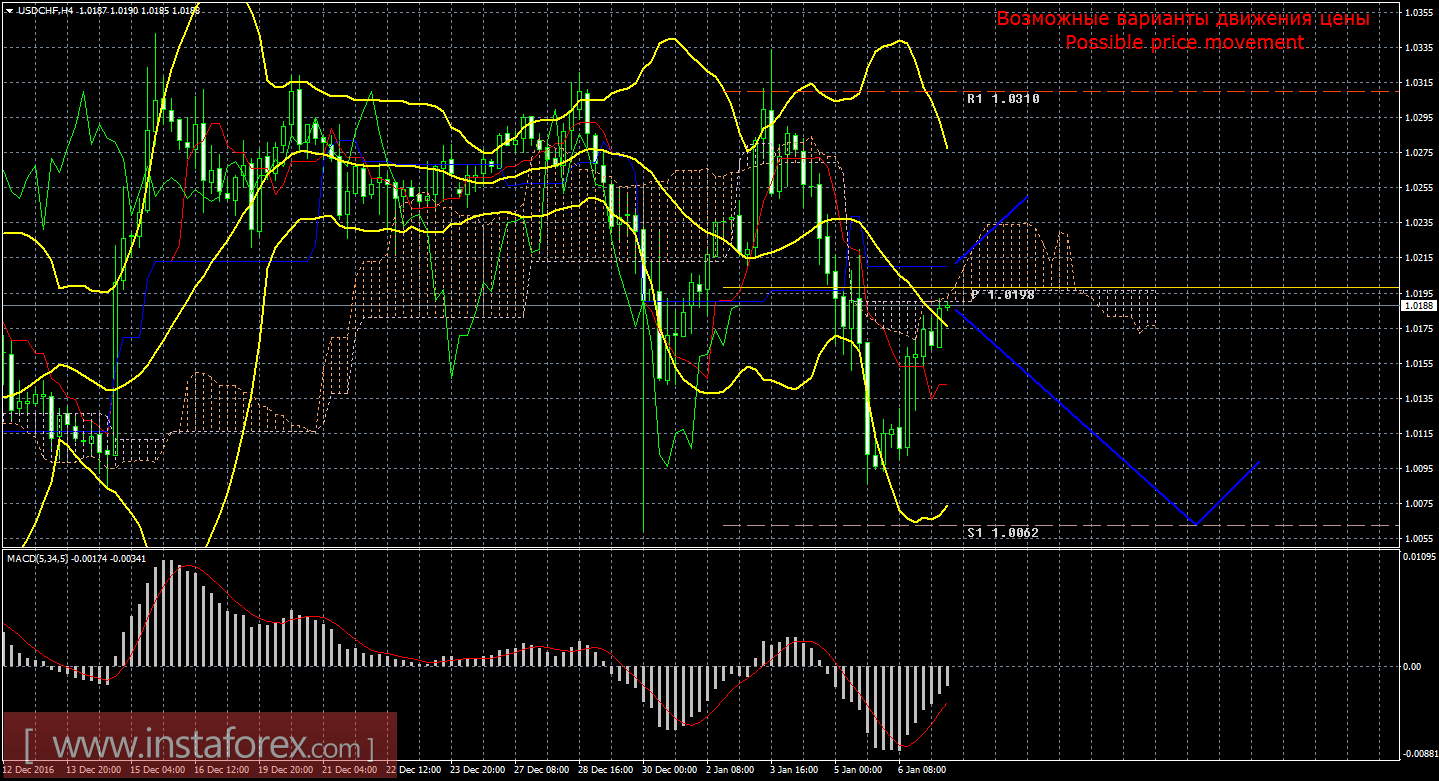Select the S1 1.0062 support label

pyautogui.click(x=1003, y=533)
